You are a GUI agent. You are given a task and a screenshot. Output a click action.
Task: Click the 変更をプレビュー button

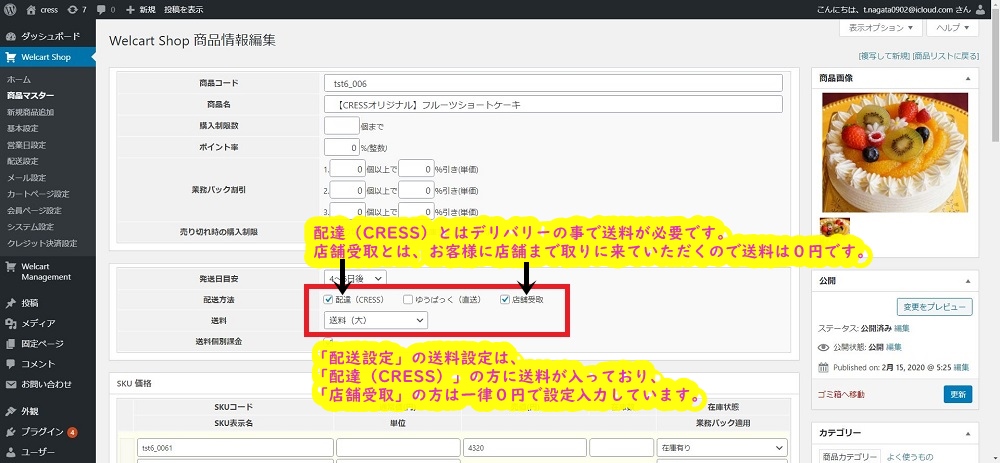(934, 306)
